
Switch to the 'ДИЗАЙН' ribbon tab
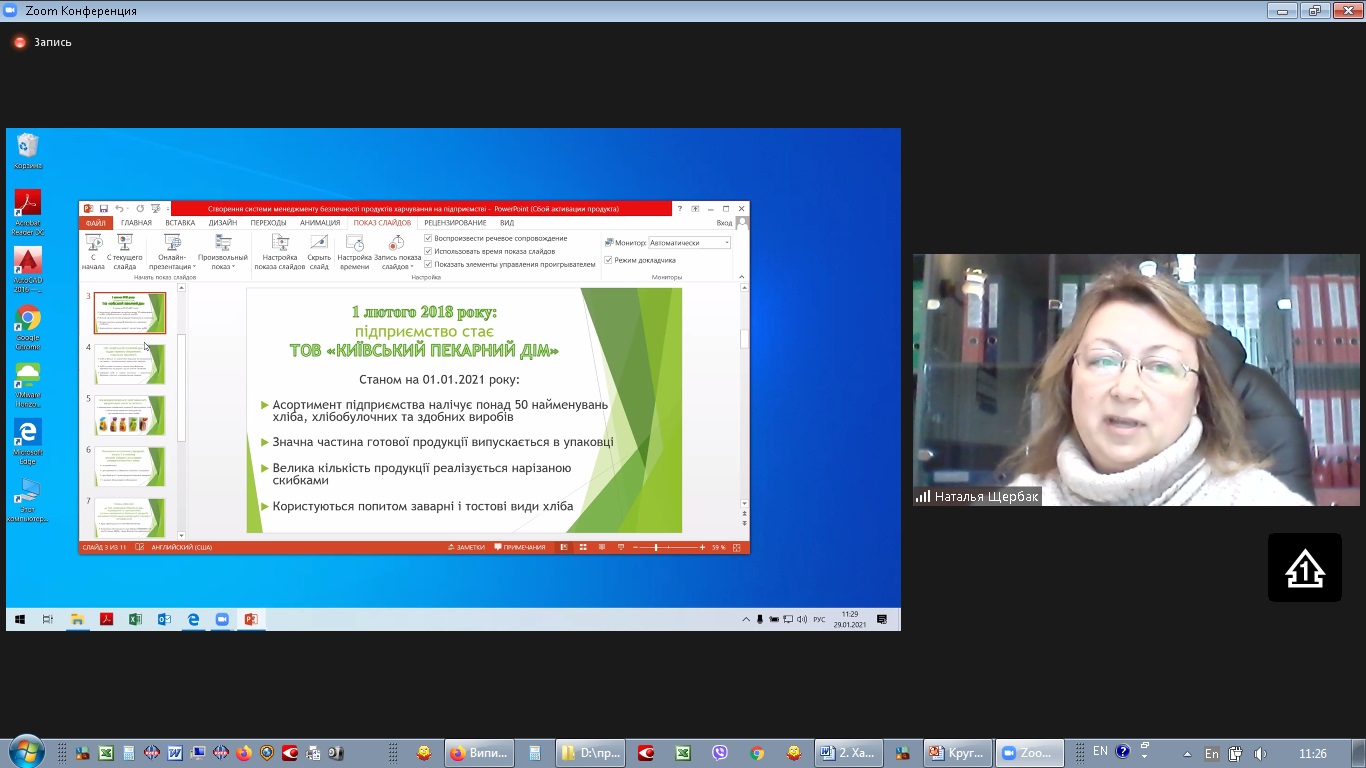click(223, 223)
